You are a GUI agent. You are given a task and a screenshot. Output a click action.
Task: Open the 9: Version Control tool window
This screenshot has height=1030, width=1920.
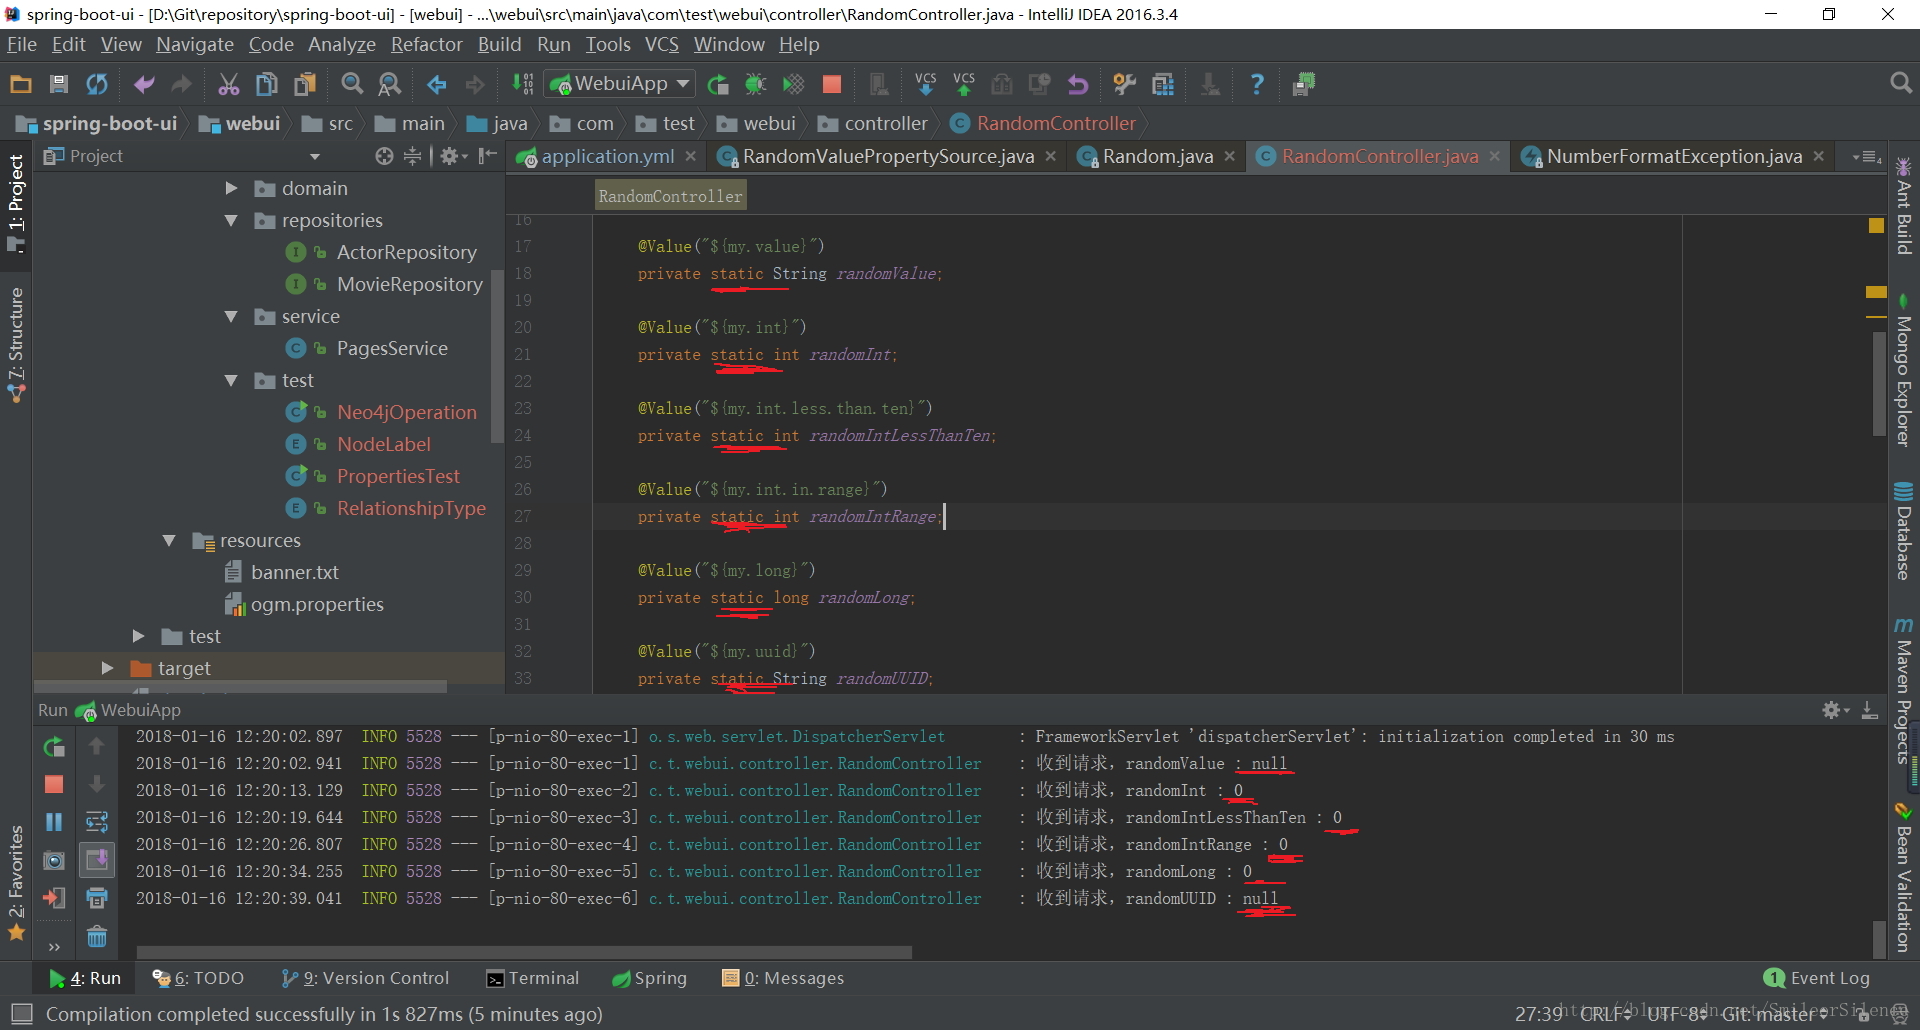[x=365, y=978]
